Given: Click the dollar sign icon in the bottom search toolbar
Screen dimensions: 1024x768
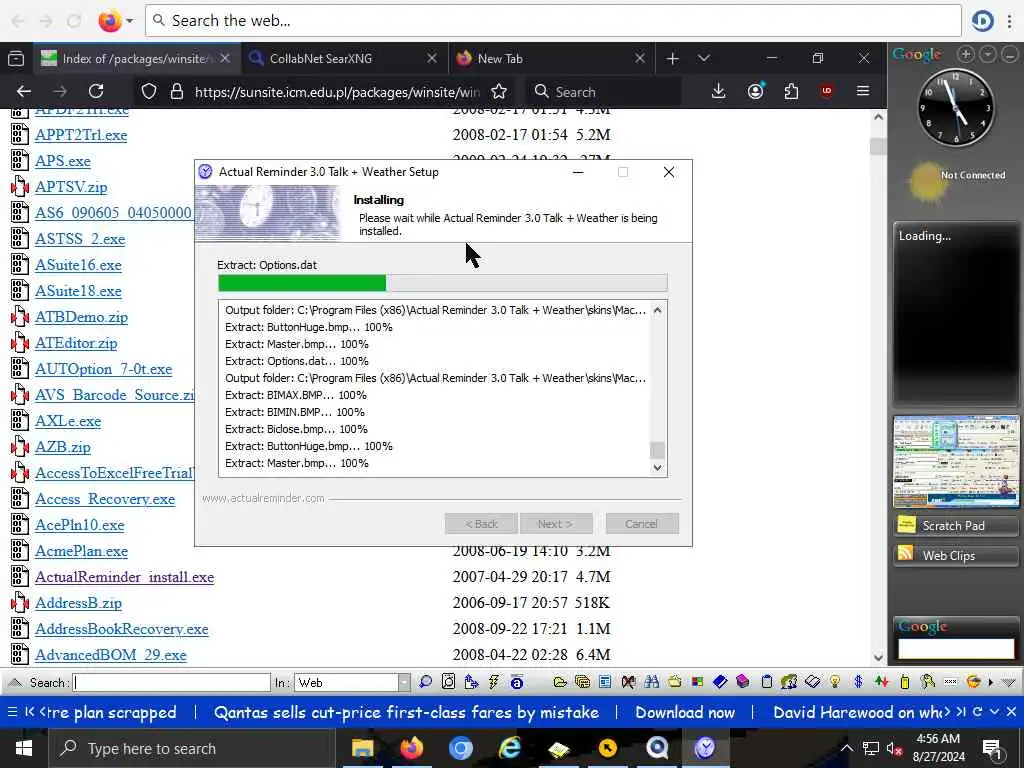Looking at the screenshot, I should pos(858,682).
